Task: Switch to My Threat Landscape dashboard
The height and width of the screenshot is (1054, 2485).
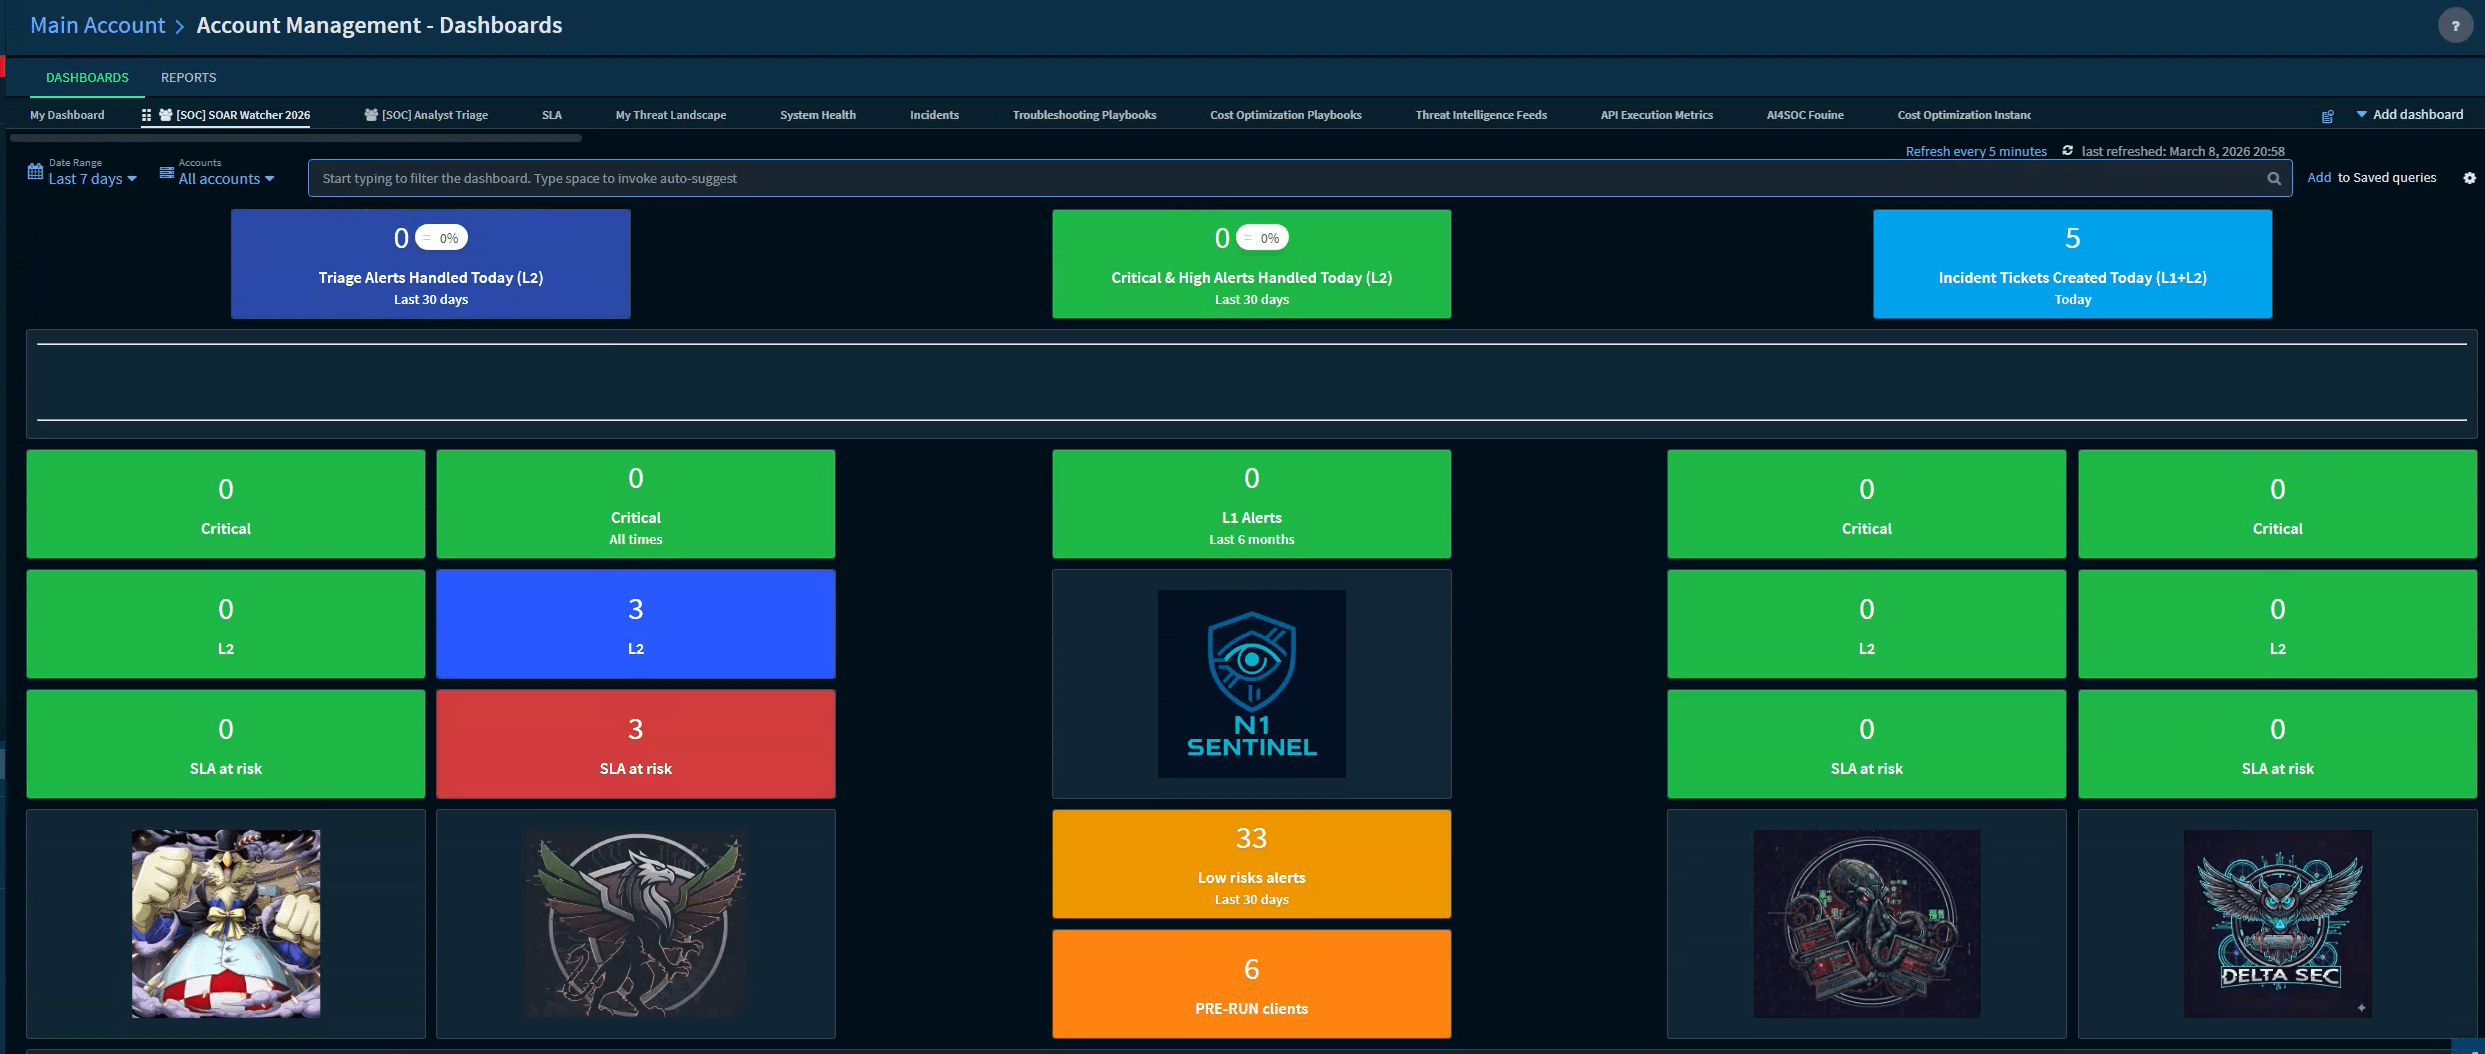Action: (x=671, y=115)
